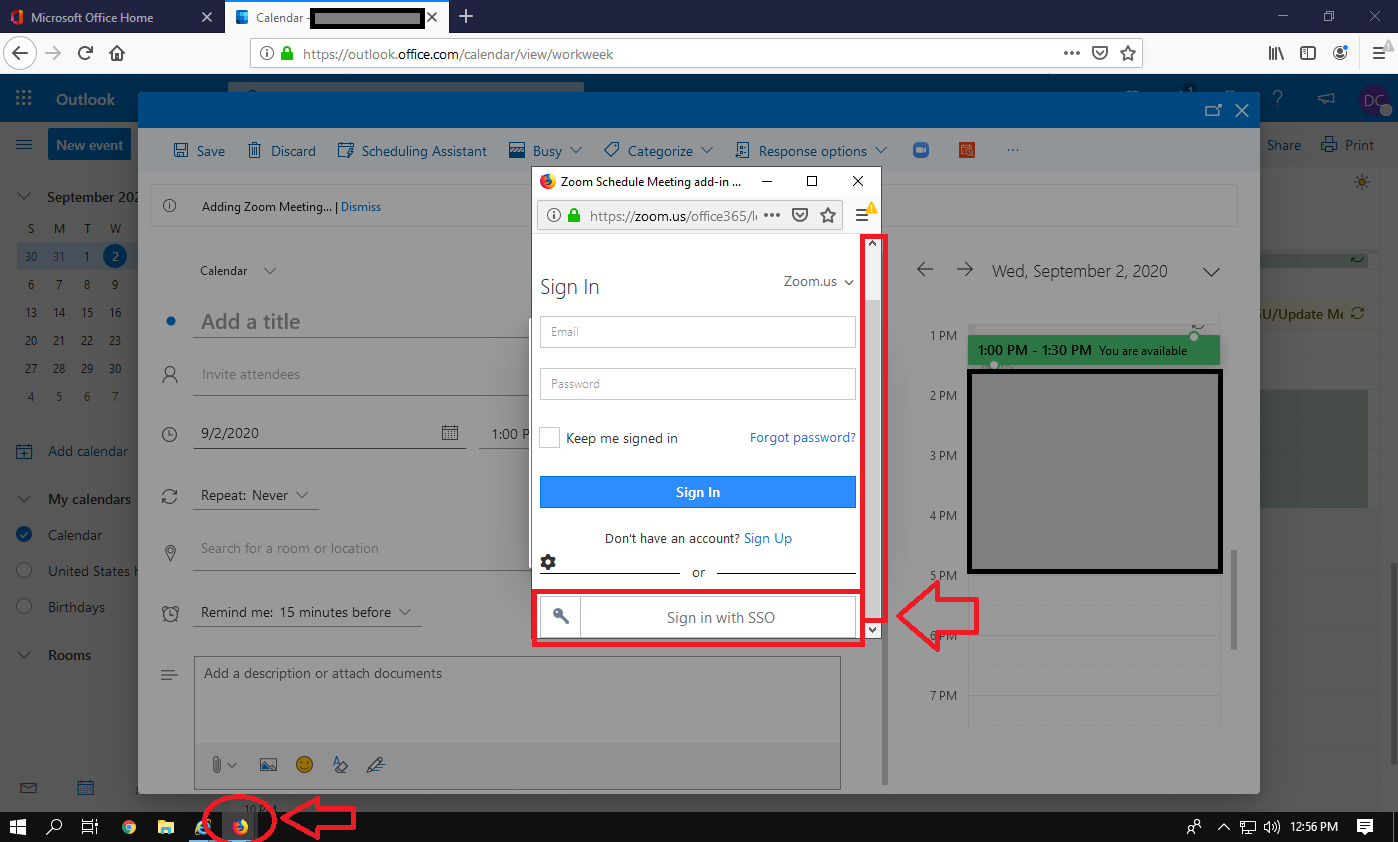Viewport: 1398px width, 842px height.
Task: Save Zoom page to Pocket icon
Action: pos(800,215)
